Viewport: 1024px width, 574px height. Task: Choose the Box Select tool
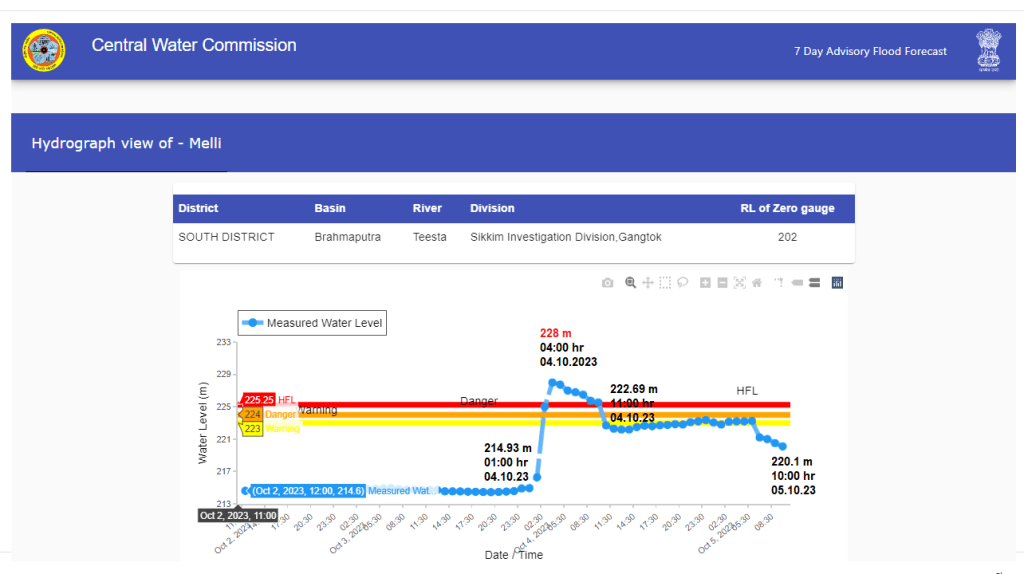[665, 283]
